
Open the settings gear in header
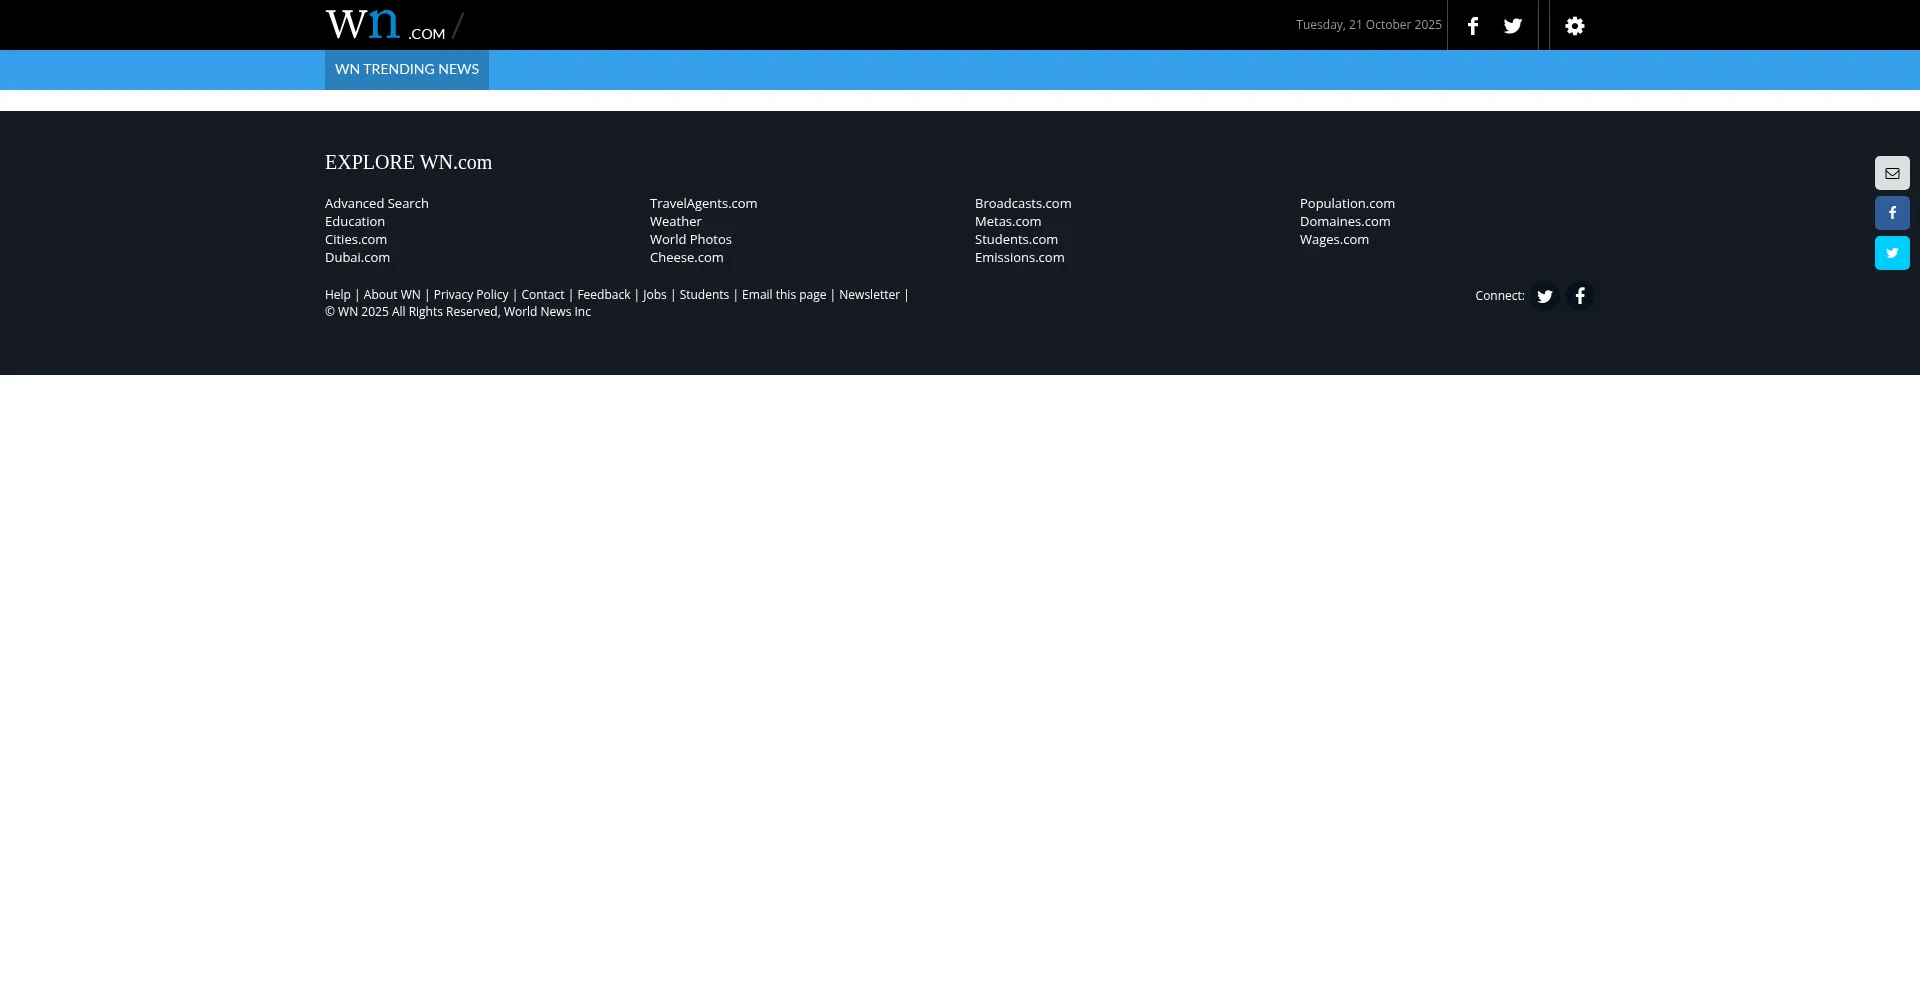tap(1574, 26)
